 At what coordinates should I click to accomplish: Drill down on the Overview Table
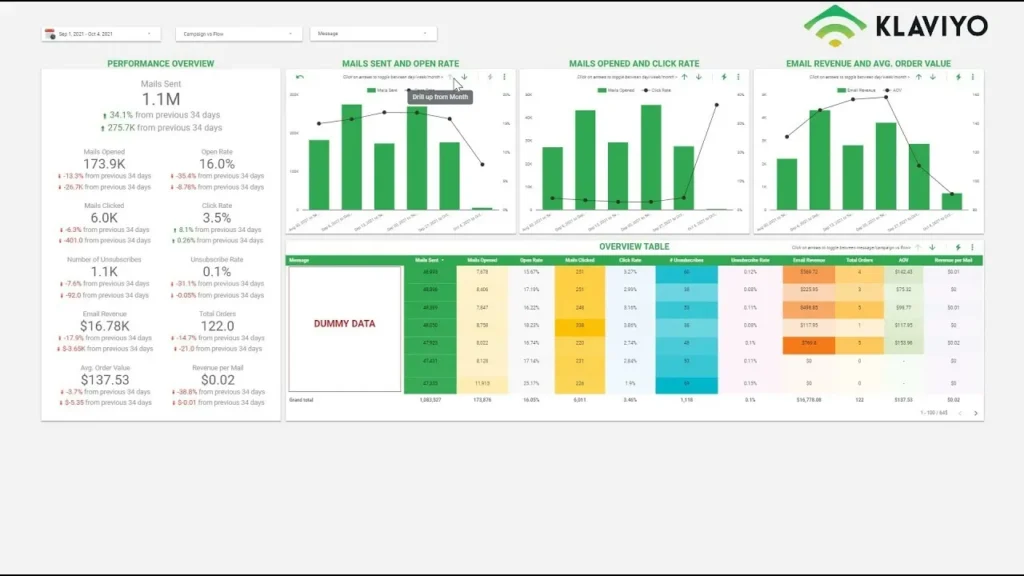932,248
